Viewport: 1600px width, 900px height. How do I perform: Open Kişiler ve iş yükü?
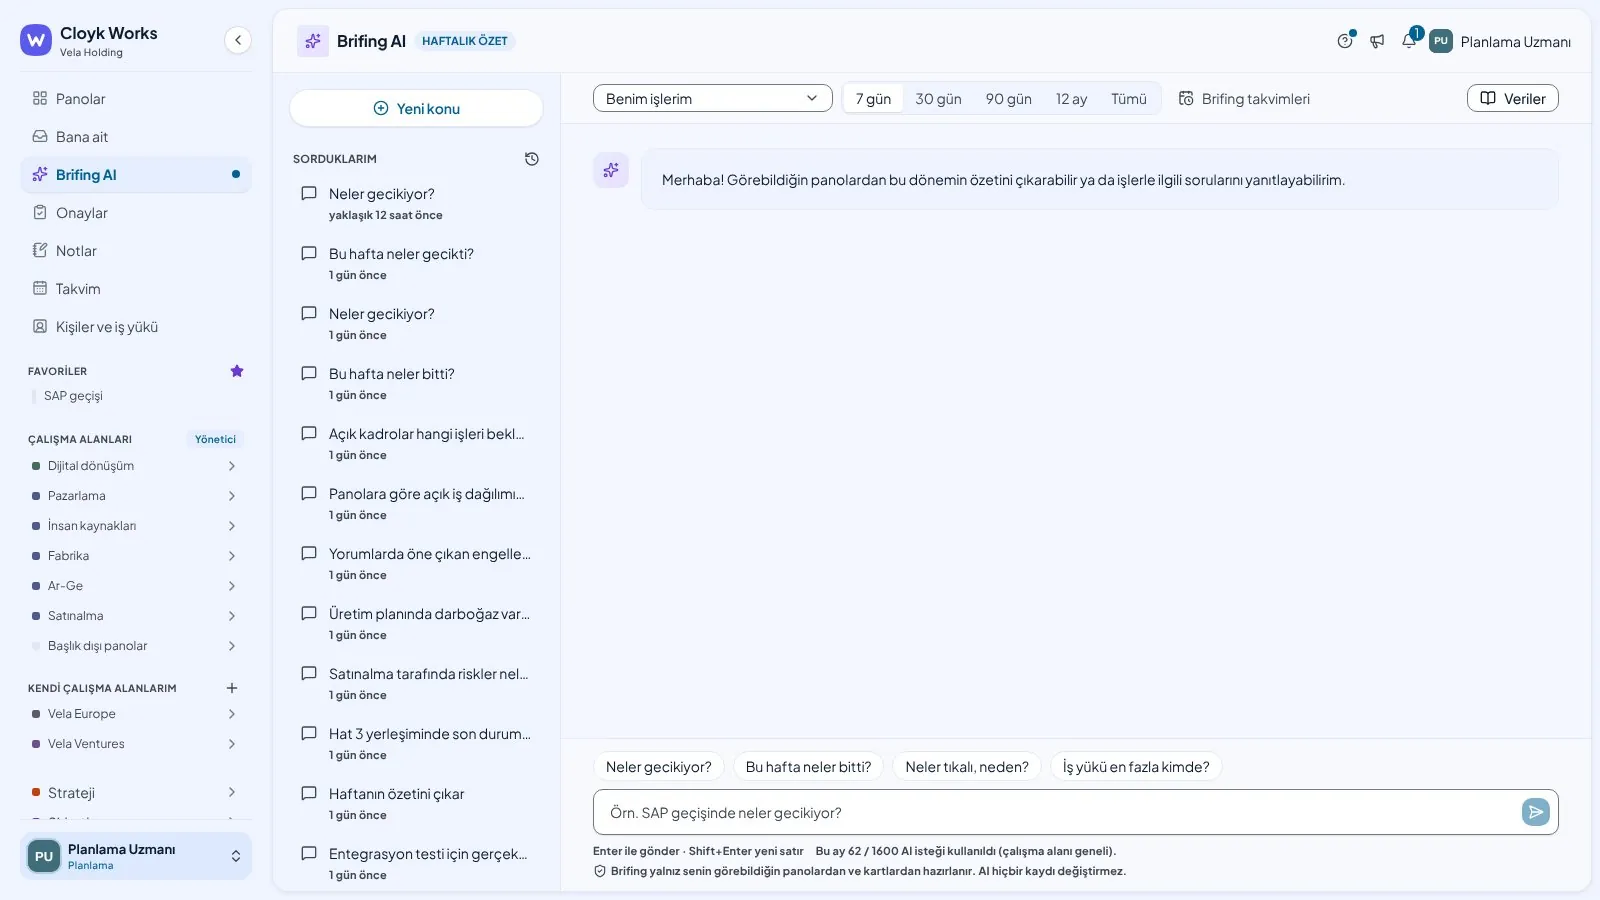136,327
